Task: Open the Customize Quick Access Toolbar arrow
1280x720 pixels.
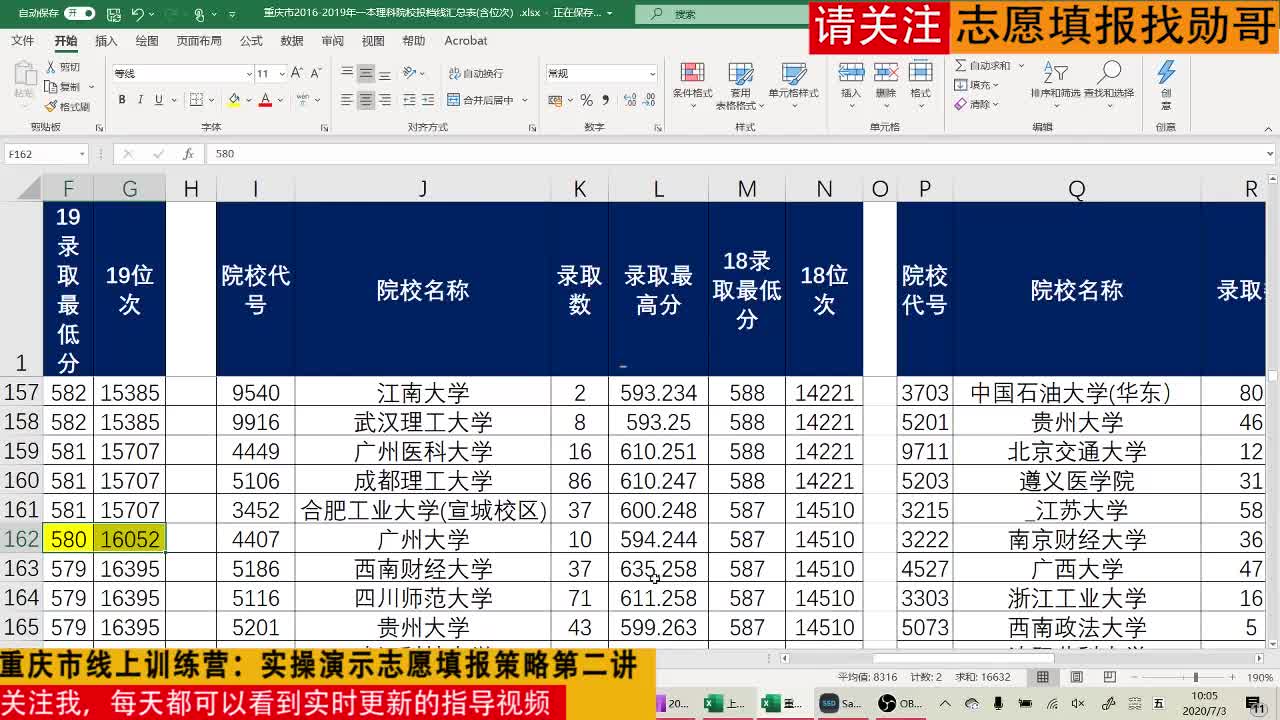Action: 233,15
